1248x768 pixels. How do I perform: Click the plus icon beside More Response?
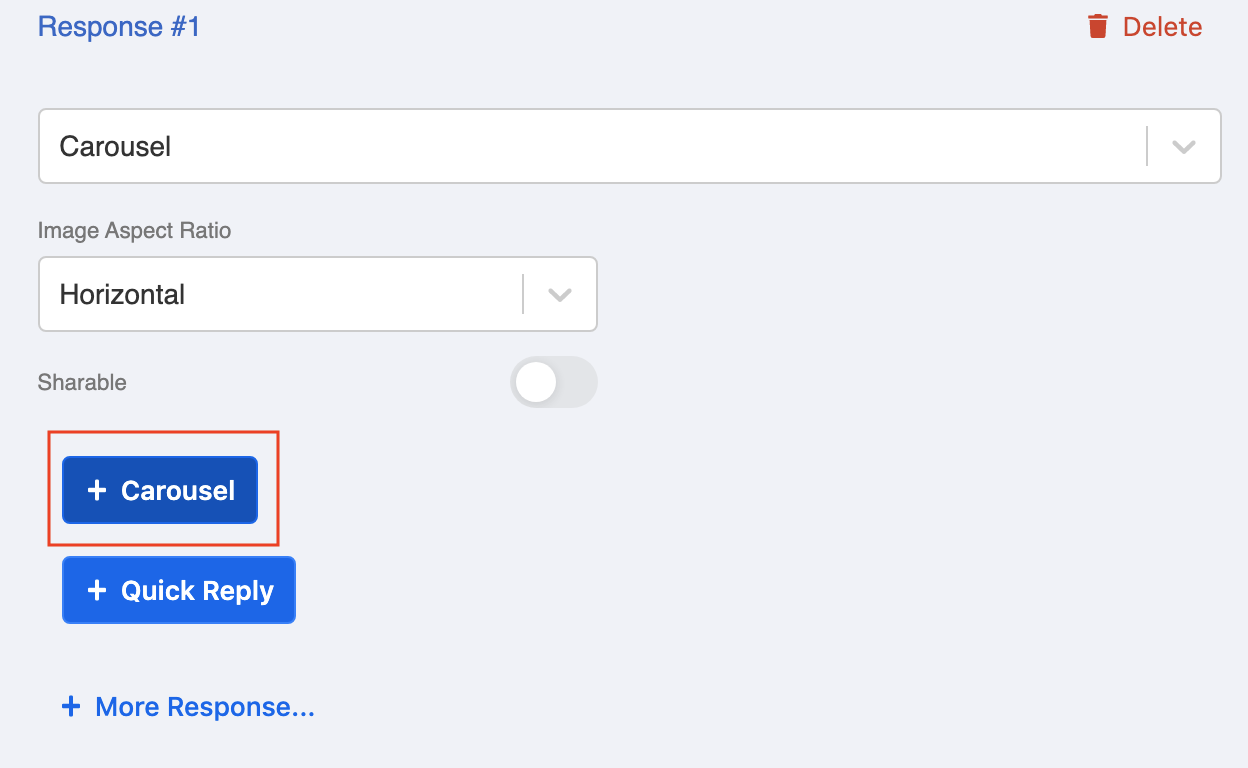coord(71,707)
